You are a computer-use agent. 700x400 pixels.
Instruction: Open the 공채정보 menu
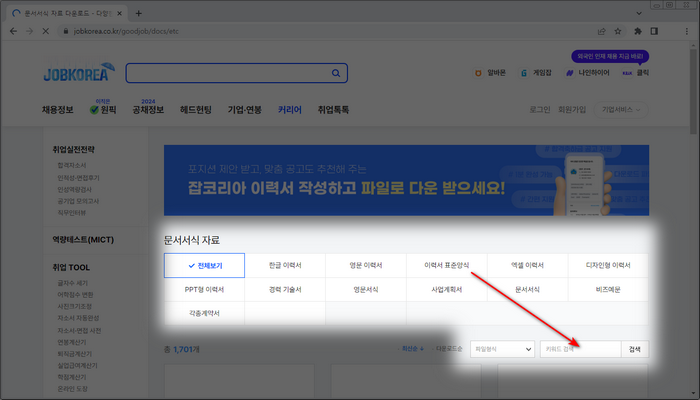pos(148,110)
